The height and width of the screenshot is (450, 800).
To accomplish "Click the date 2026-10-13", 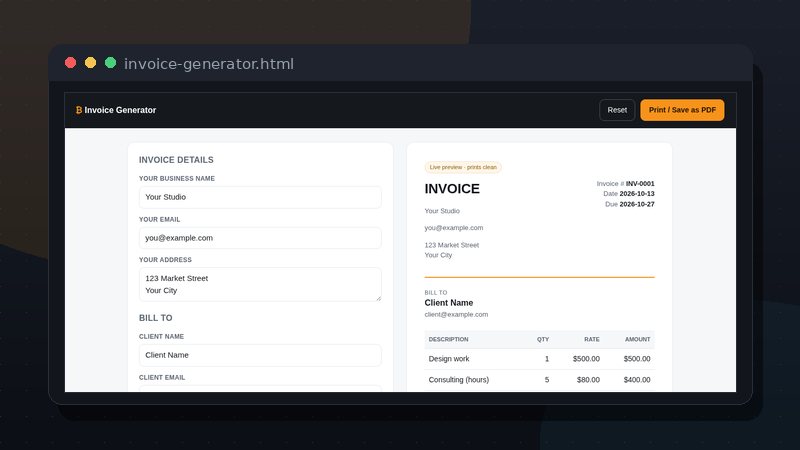I will [x=637, y=194].
